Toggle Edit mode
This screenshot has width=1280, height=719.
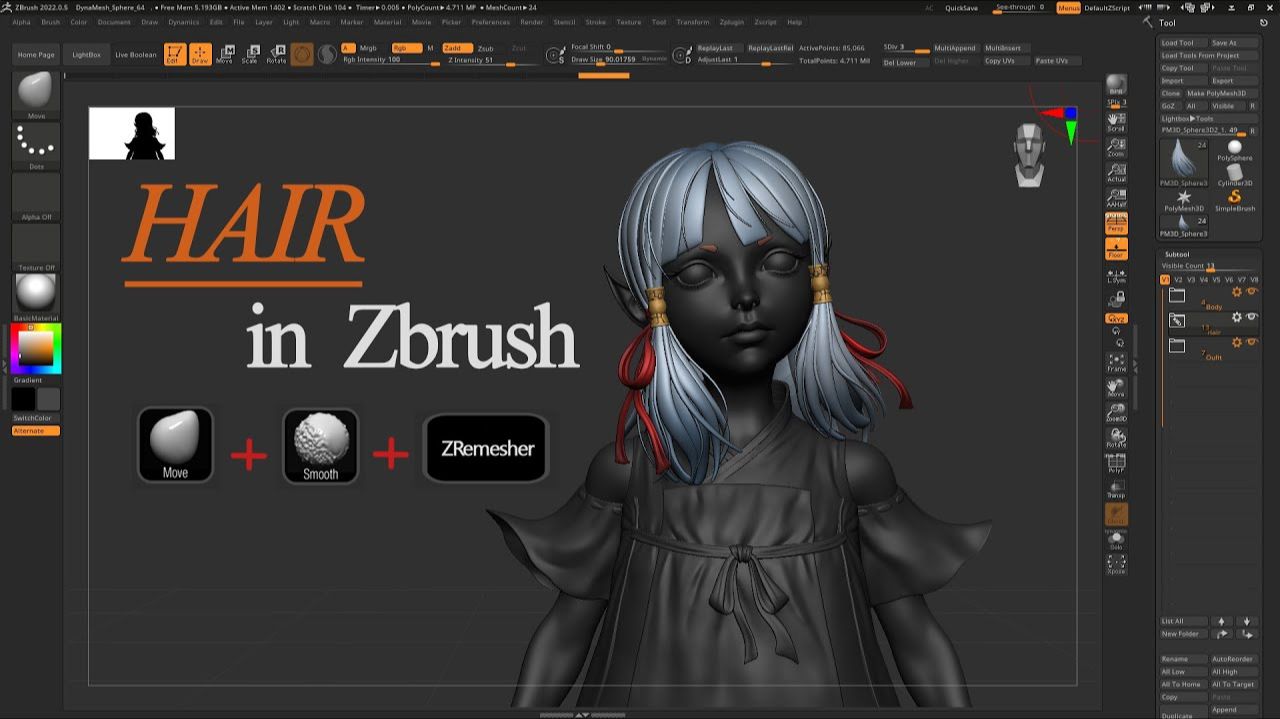point(174,54)
